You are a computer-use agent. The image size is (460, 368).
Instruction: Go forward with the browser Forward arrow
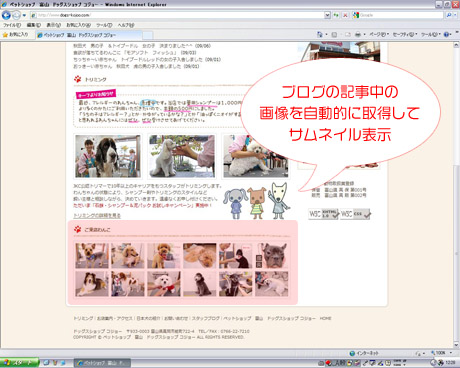point(16,15)
